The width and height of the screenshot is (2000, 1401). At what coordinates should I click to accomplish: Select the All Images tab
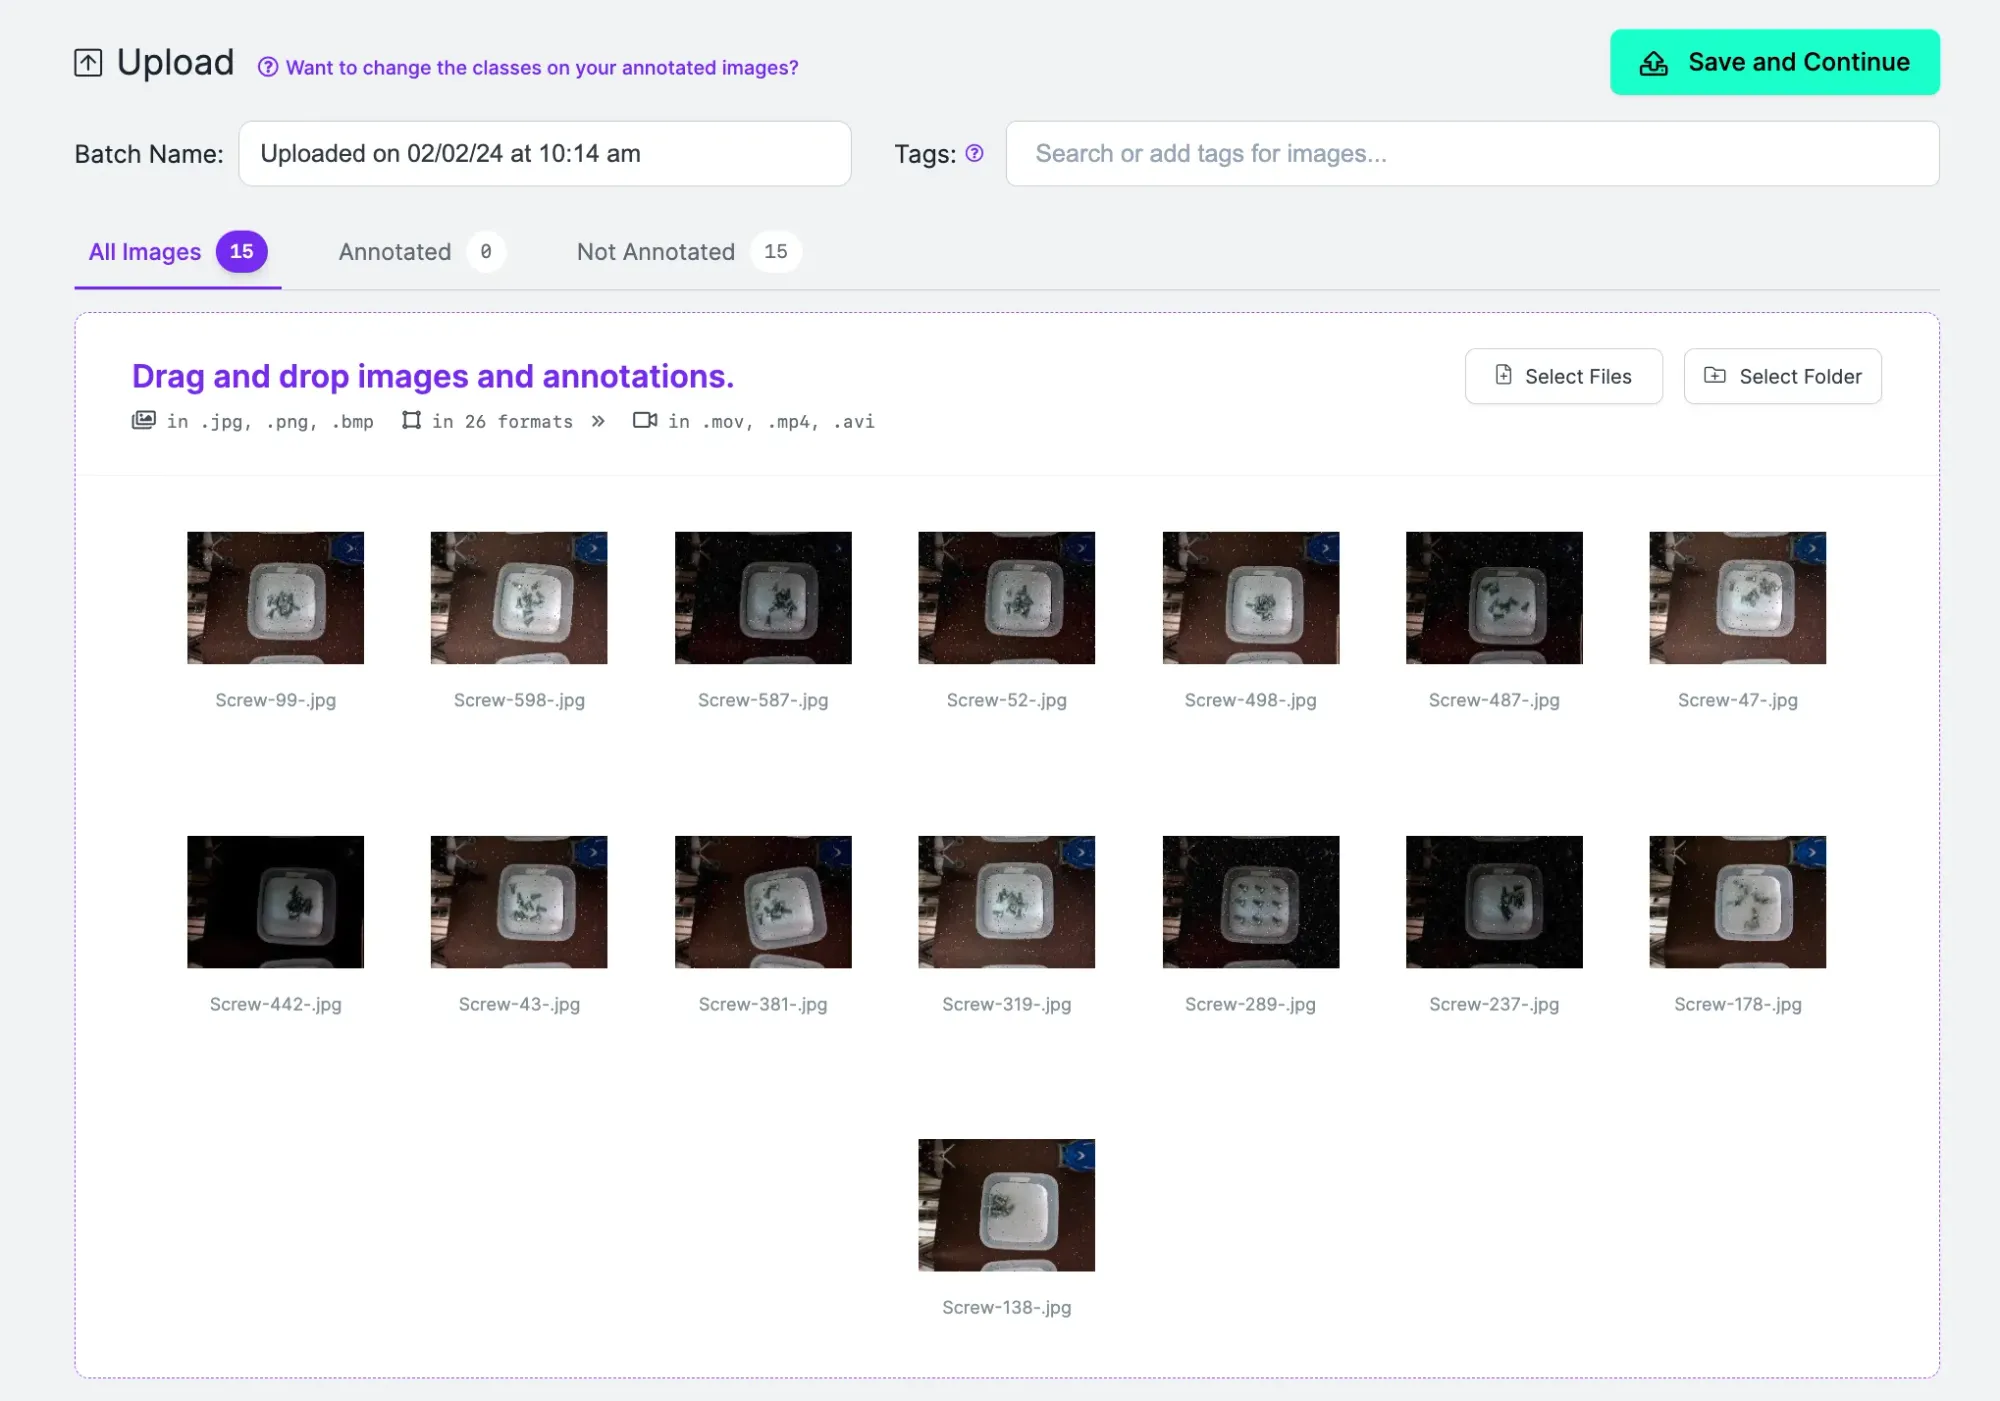pos(145,252)
